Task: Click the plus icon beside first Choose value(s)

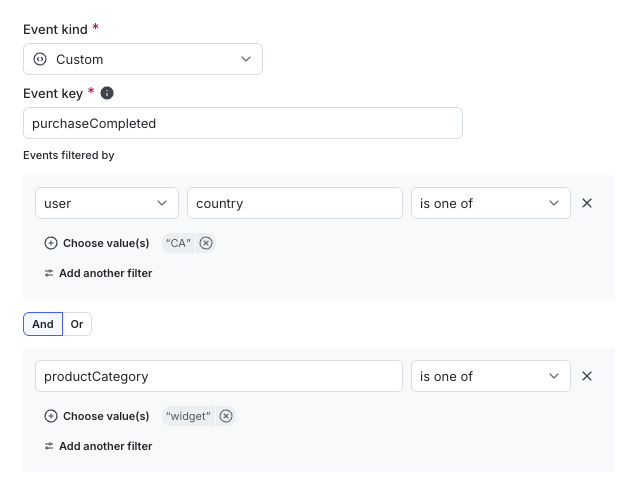Action: (x=51, y=243)
